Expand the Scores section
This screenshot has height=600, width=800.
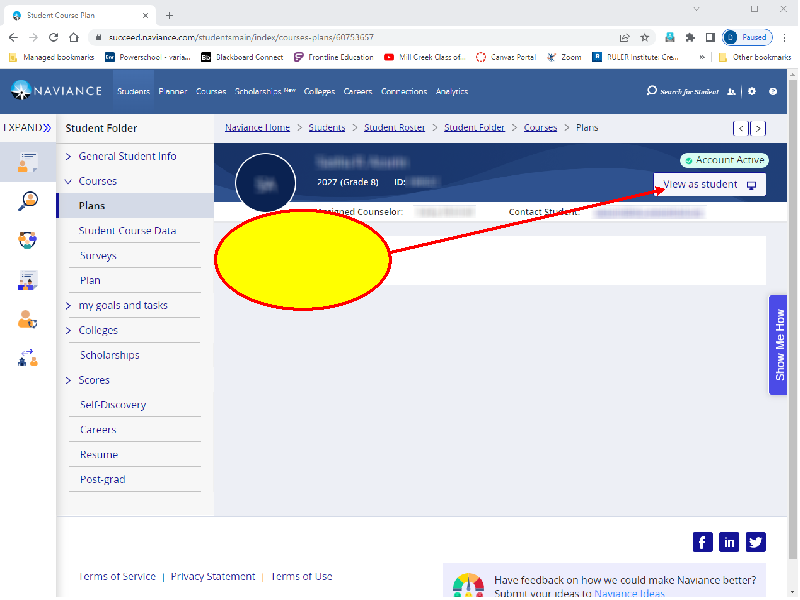pos(68,380)
